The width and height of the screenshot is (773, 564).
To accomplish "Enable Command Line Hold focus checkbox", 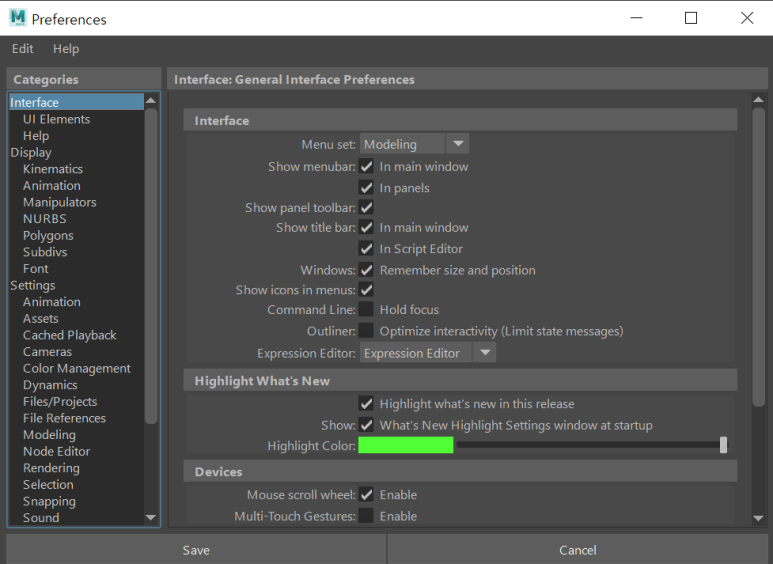I will click(366, 309).
